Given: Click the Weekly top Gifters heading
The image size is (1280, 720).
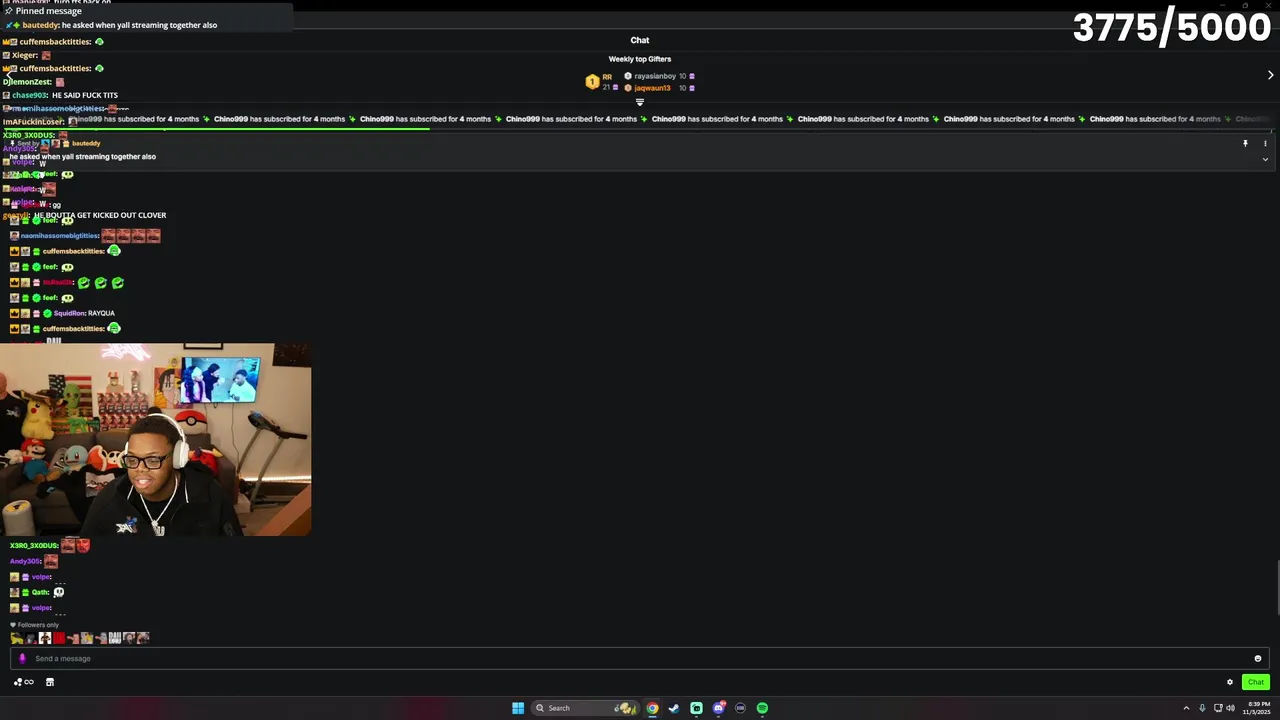Looking at the screenshot, I should click(x=640, y=59).
